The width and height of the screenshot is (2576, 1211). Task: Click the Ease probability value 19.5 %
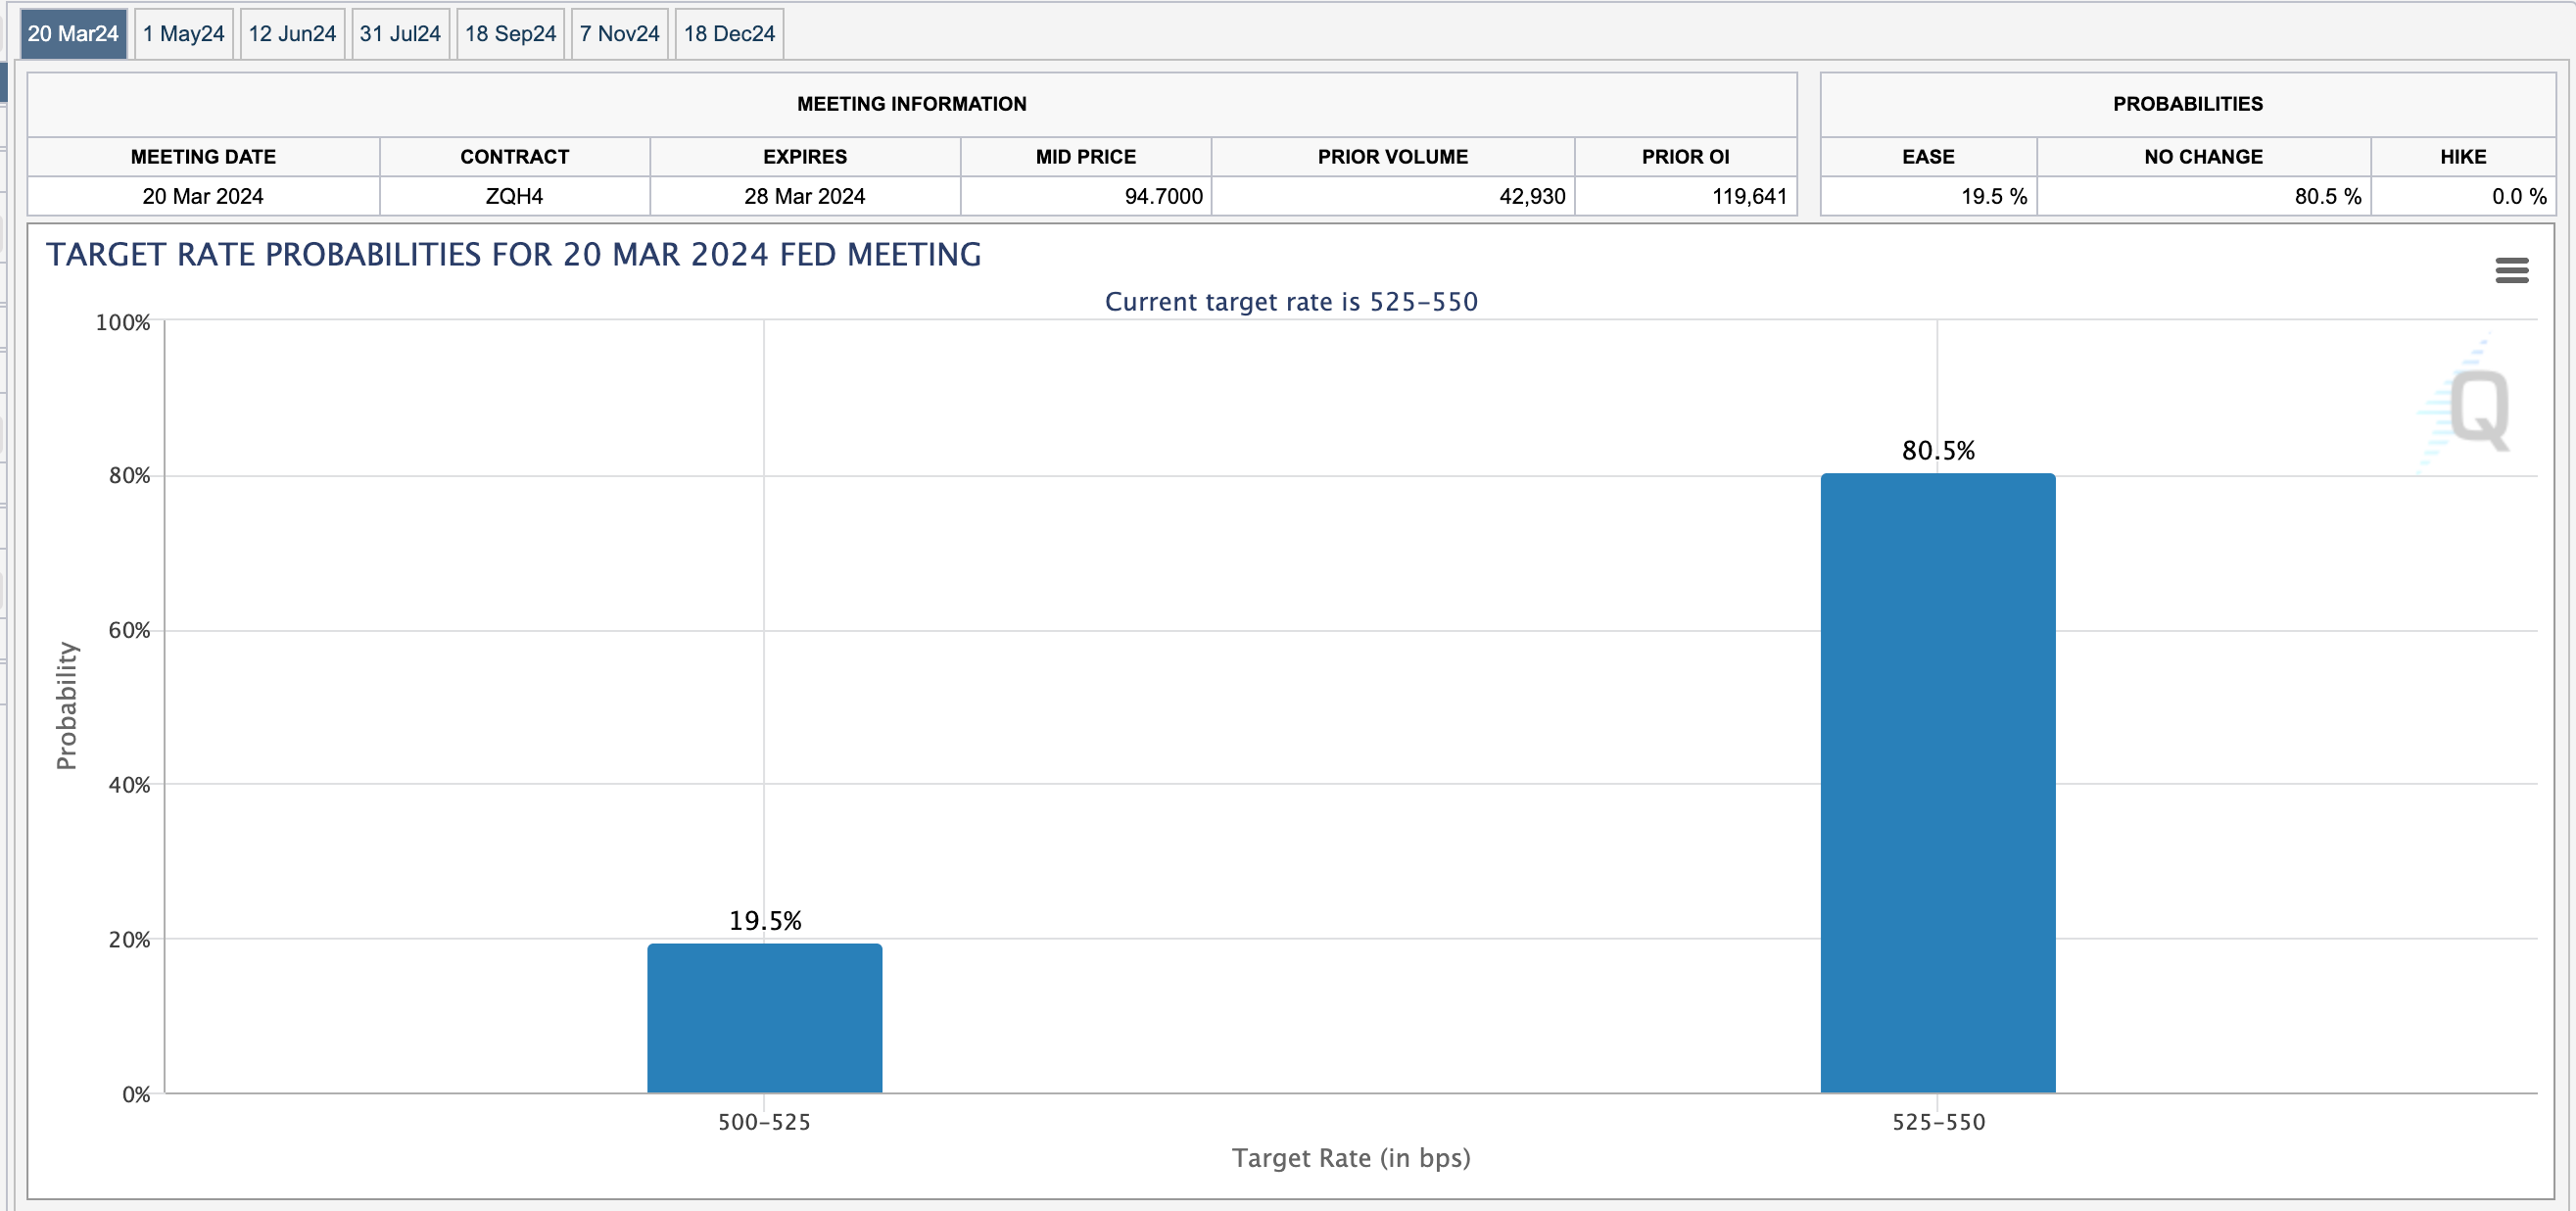[1993, 196]
